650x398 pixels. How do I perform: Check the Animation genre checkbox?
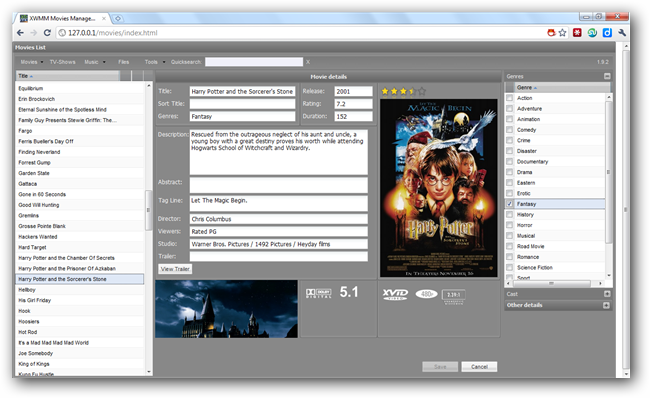click(x=509, y=119)
